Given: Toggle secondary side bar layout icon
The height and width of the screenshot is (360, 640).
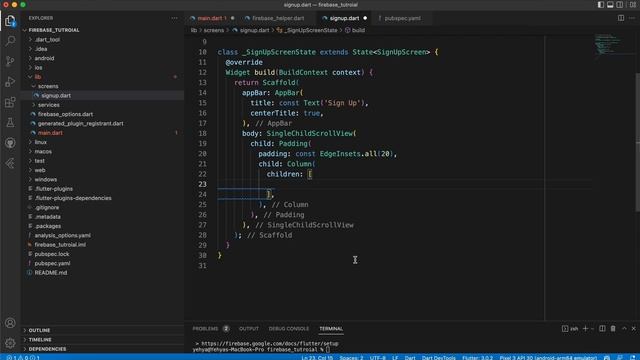Looking at the screenshot, I should tap(620, 5).
